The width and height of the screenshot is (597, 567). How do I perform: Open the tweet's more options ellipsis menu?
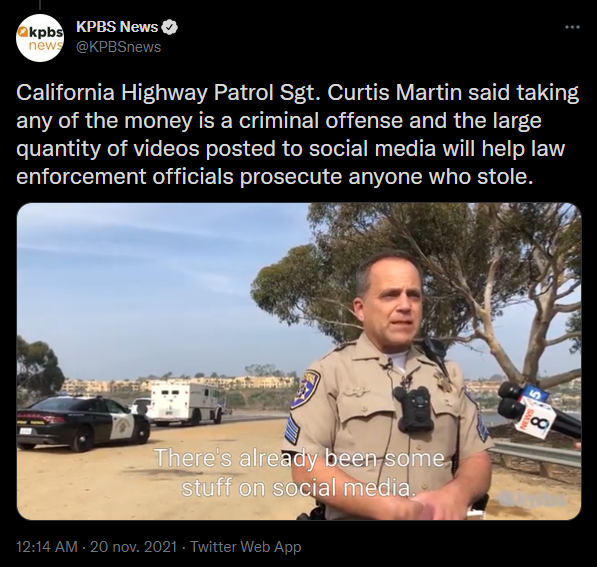click(x=572, y=27)
